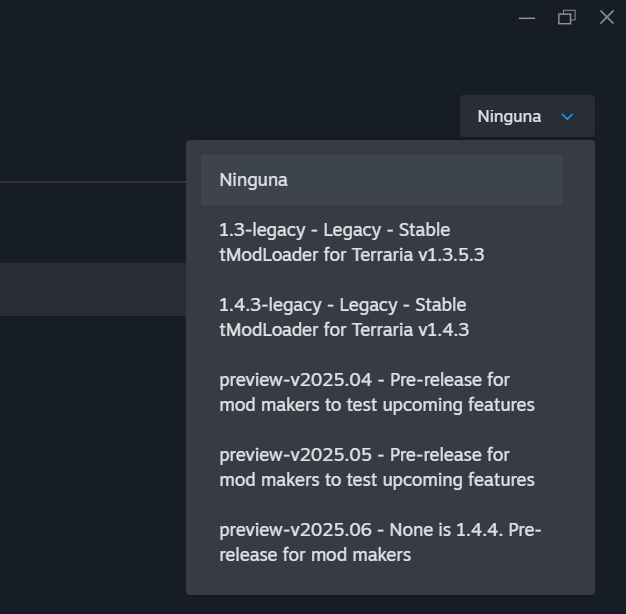This screenshot has height=614, width=626.
Task: Pick the "None is 1.4.4" pre-release entry
Action: click(380, 542)
